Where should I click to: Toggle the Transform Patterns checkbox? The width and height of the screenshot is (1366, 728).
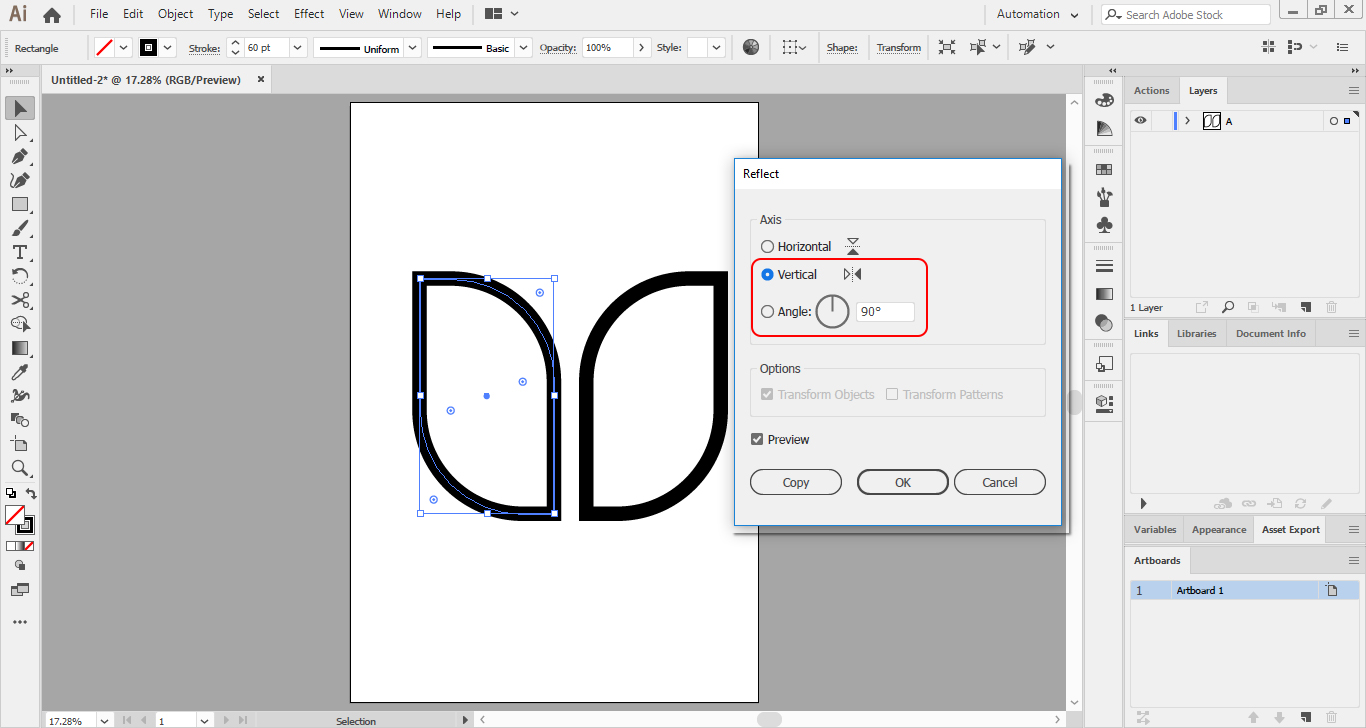[x=892, y=394]
